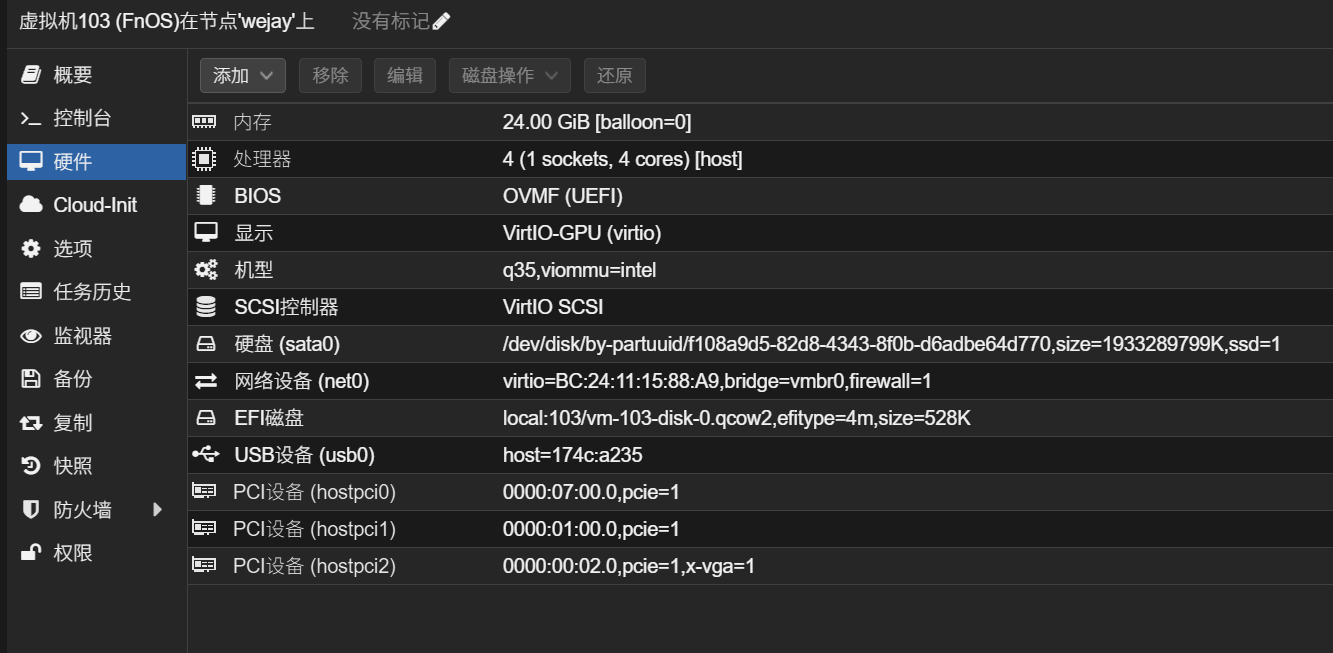Click the 内存 memory icon
1333x653 pixels.
click(x=204, y=122)
